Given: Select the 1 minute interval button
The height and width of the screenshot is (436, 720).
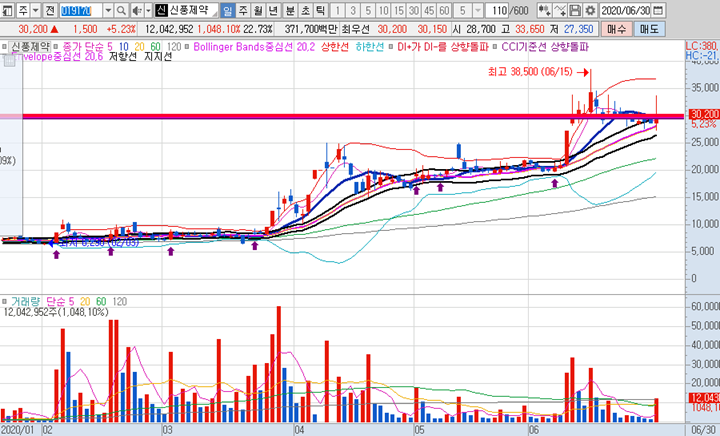Looking at the screenshot, I should pos(338,10).
